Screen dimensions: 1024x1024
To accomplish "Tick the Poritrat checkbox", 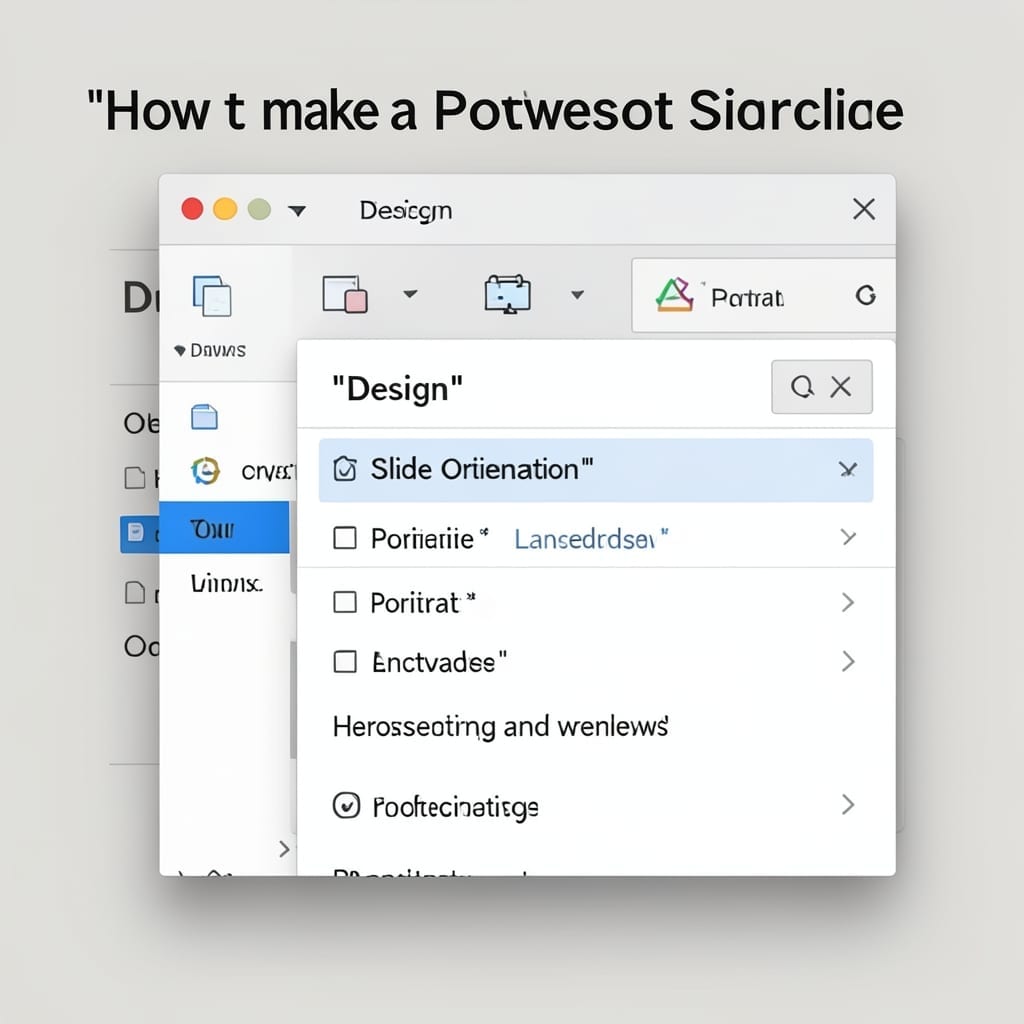I will [x=345, y=602].
